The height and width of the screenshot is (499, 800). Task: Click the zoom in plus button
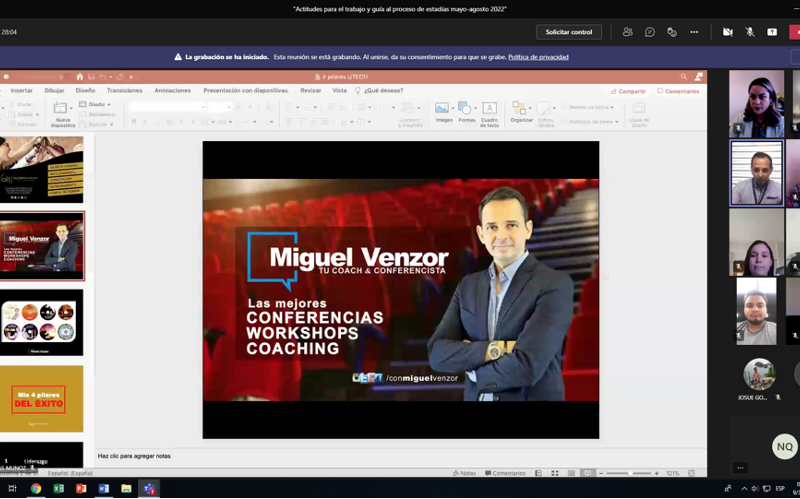tap(657, 473)
